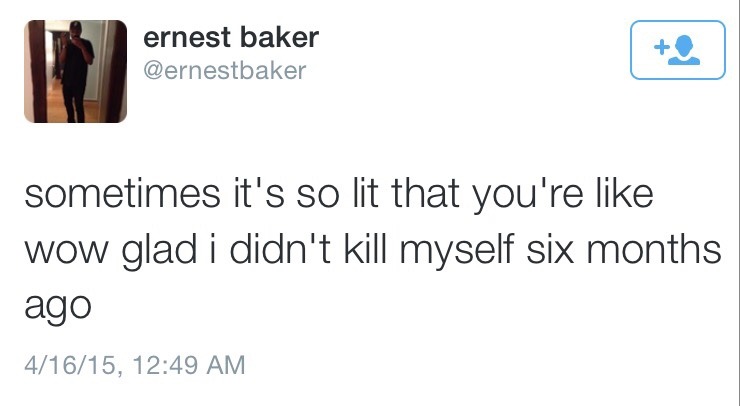Click the word 'lit' in the tweet

pos(365,193)
